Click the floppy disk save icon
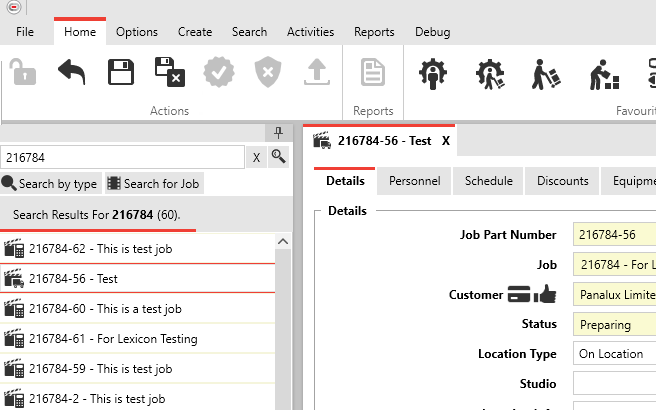656x410 pixels. (120, 73)
